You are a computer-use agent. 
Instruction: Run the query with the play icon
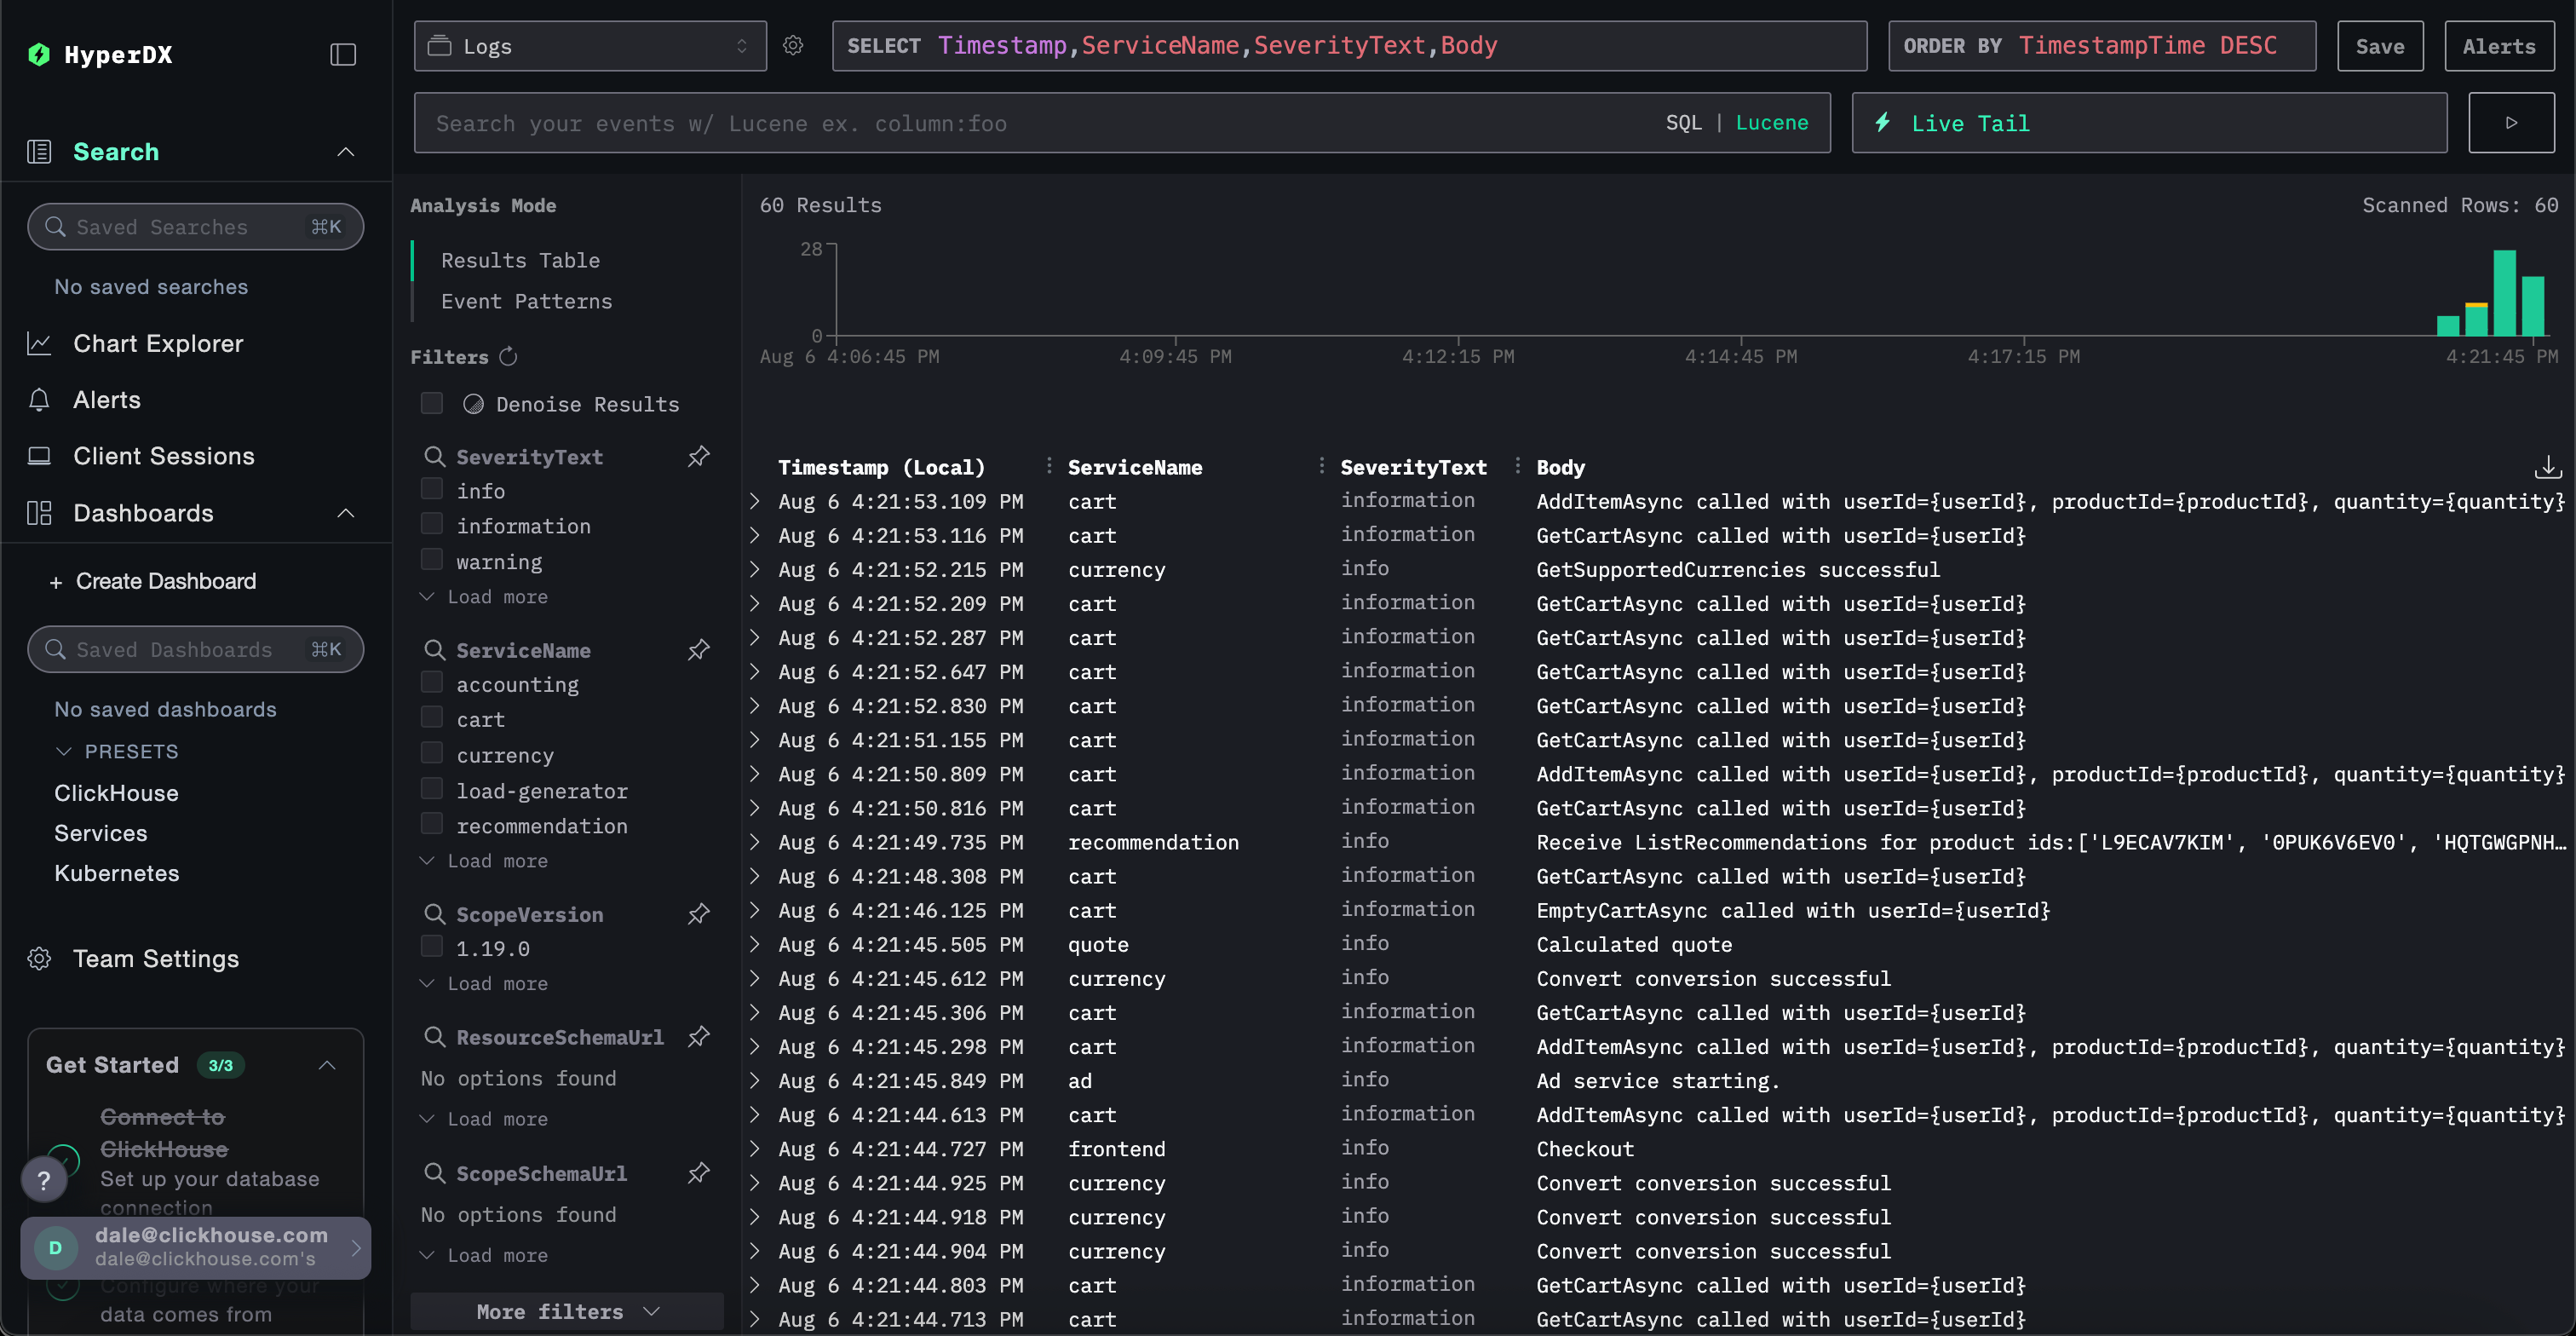click(x=2511, y=122)
